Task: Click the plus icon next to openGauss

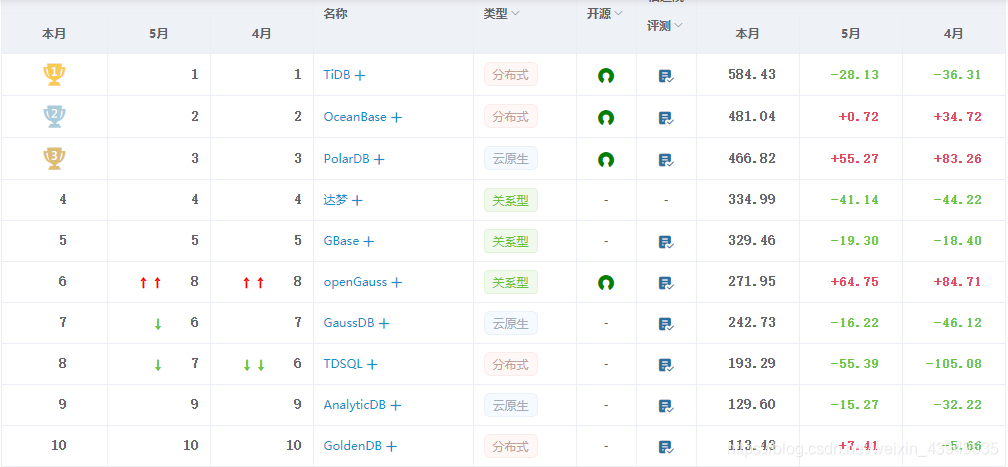Action: point(397,282)
